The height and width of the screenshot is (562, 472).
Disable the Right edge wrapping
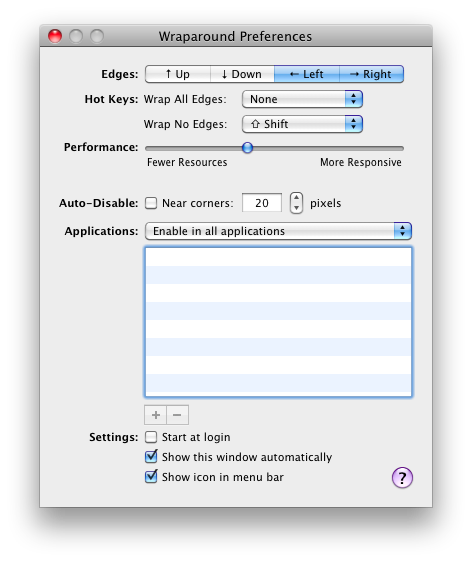click(x=371, y=74)
